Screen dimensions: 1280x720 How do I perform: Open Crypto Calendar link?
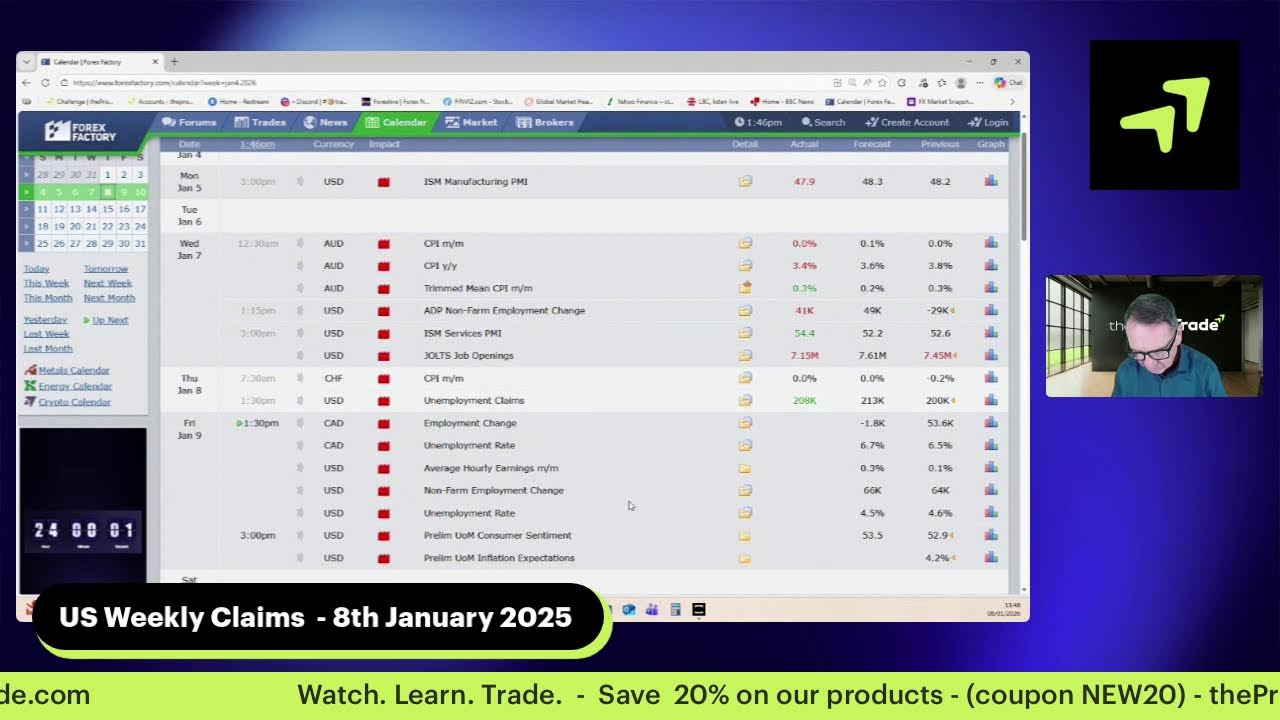point(74,402)
